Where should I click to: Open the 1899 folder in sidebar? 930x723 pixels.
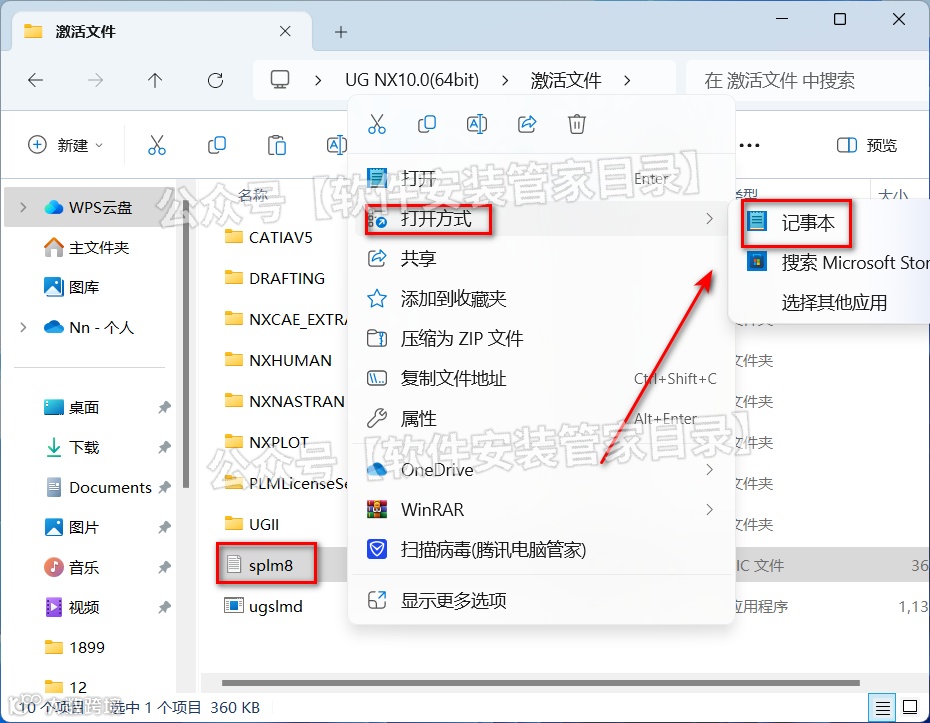(75, 647)
